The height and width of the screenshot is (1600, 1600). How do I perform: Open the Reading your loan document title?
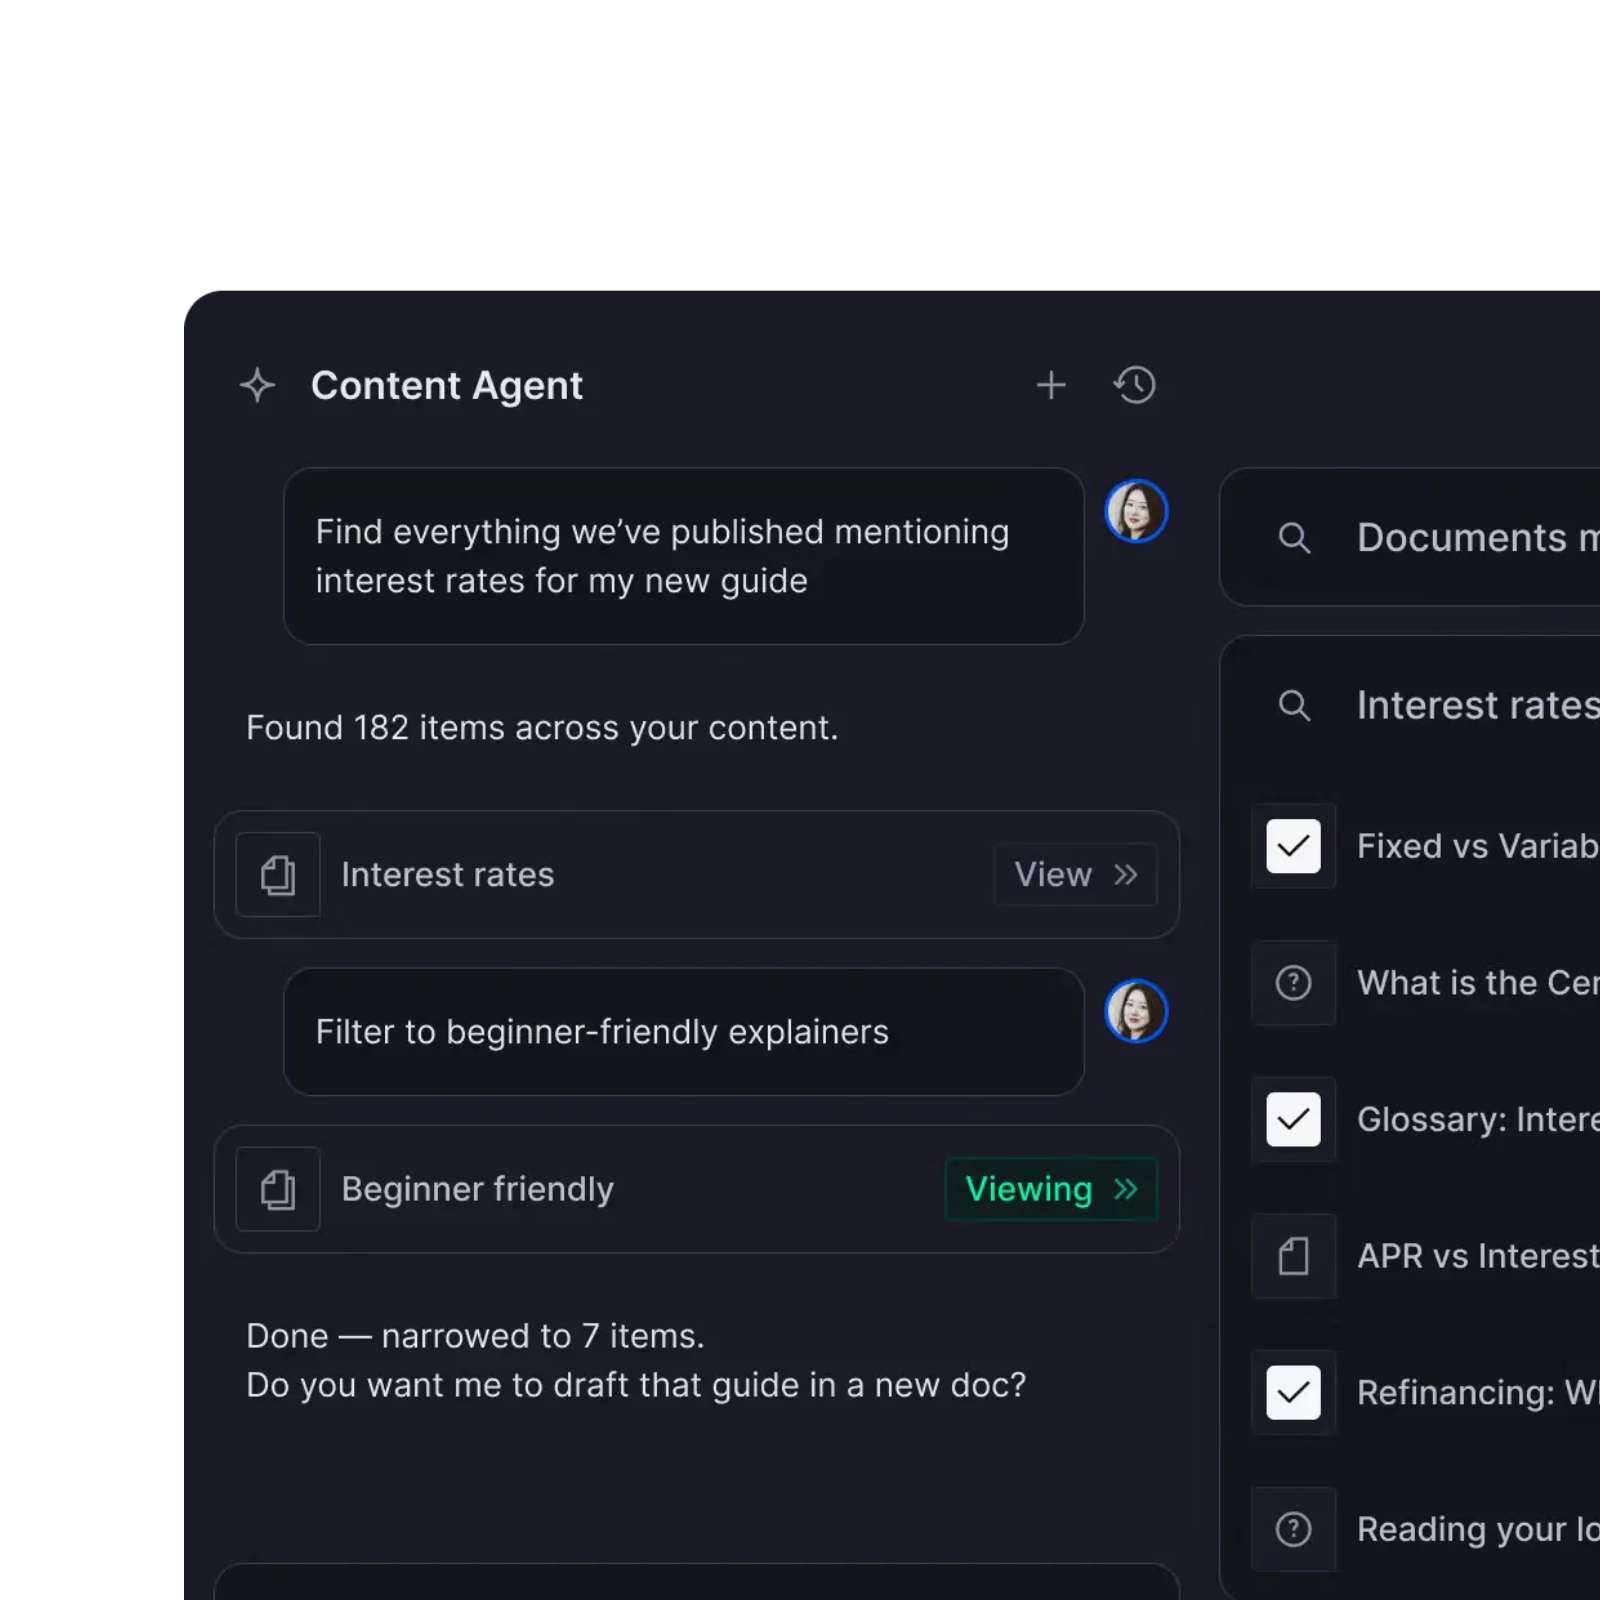click(1478, 1529)
